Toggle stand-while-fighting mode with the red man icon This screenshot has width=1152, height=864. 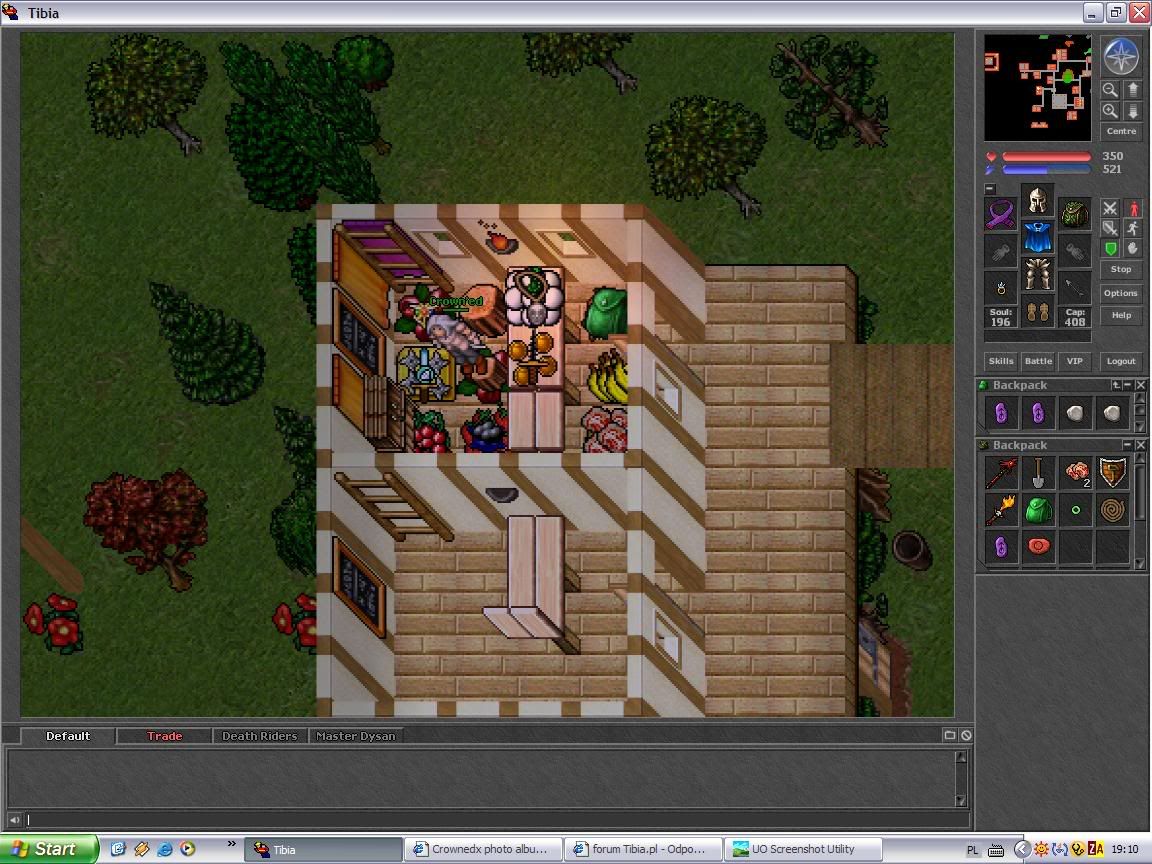click(x=1132, y=209)
